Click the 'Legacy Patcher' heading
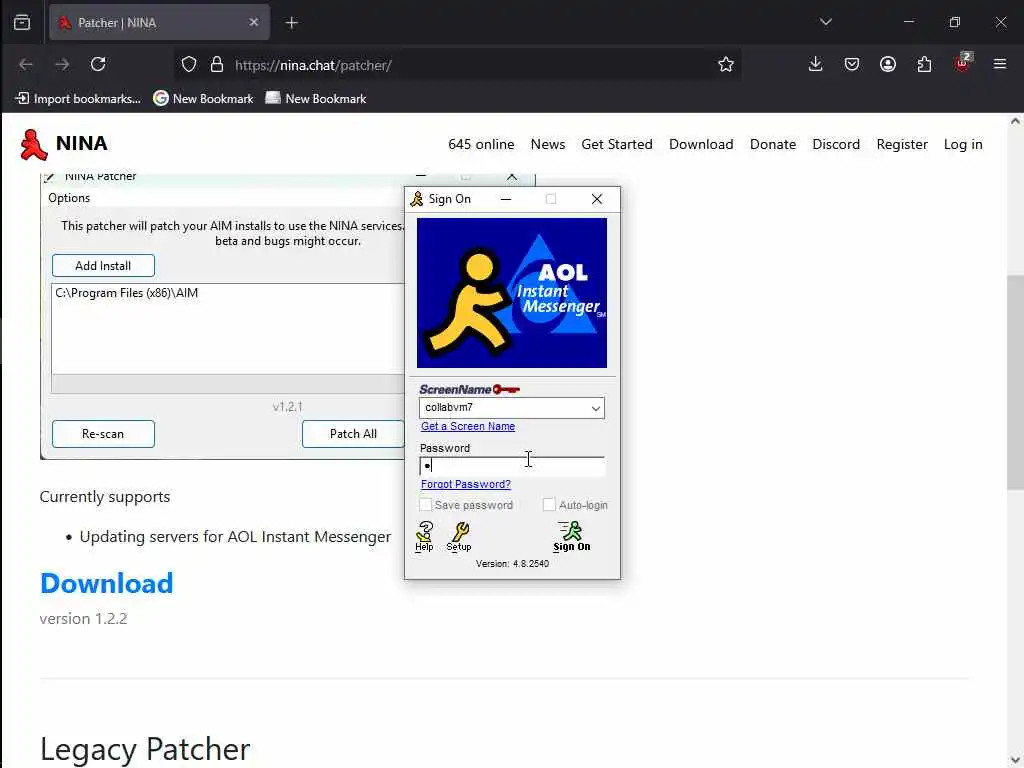 click(145, 748)
